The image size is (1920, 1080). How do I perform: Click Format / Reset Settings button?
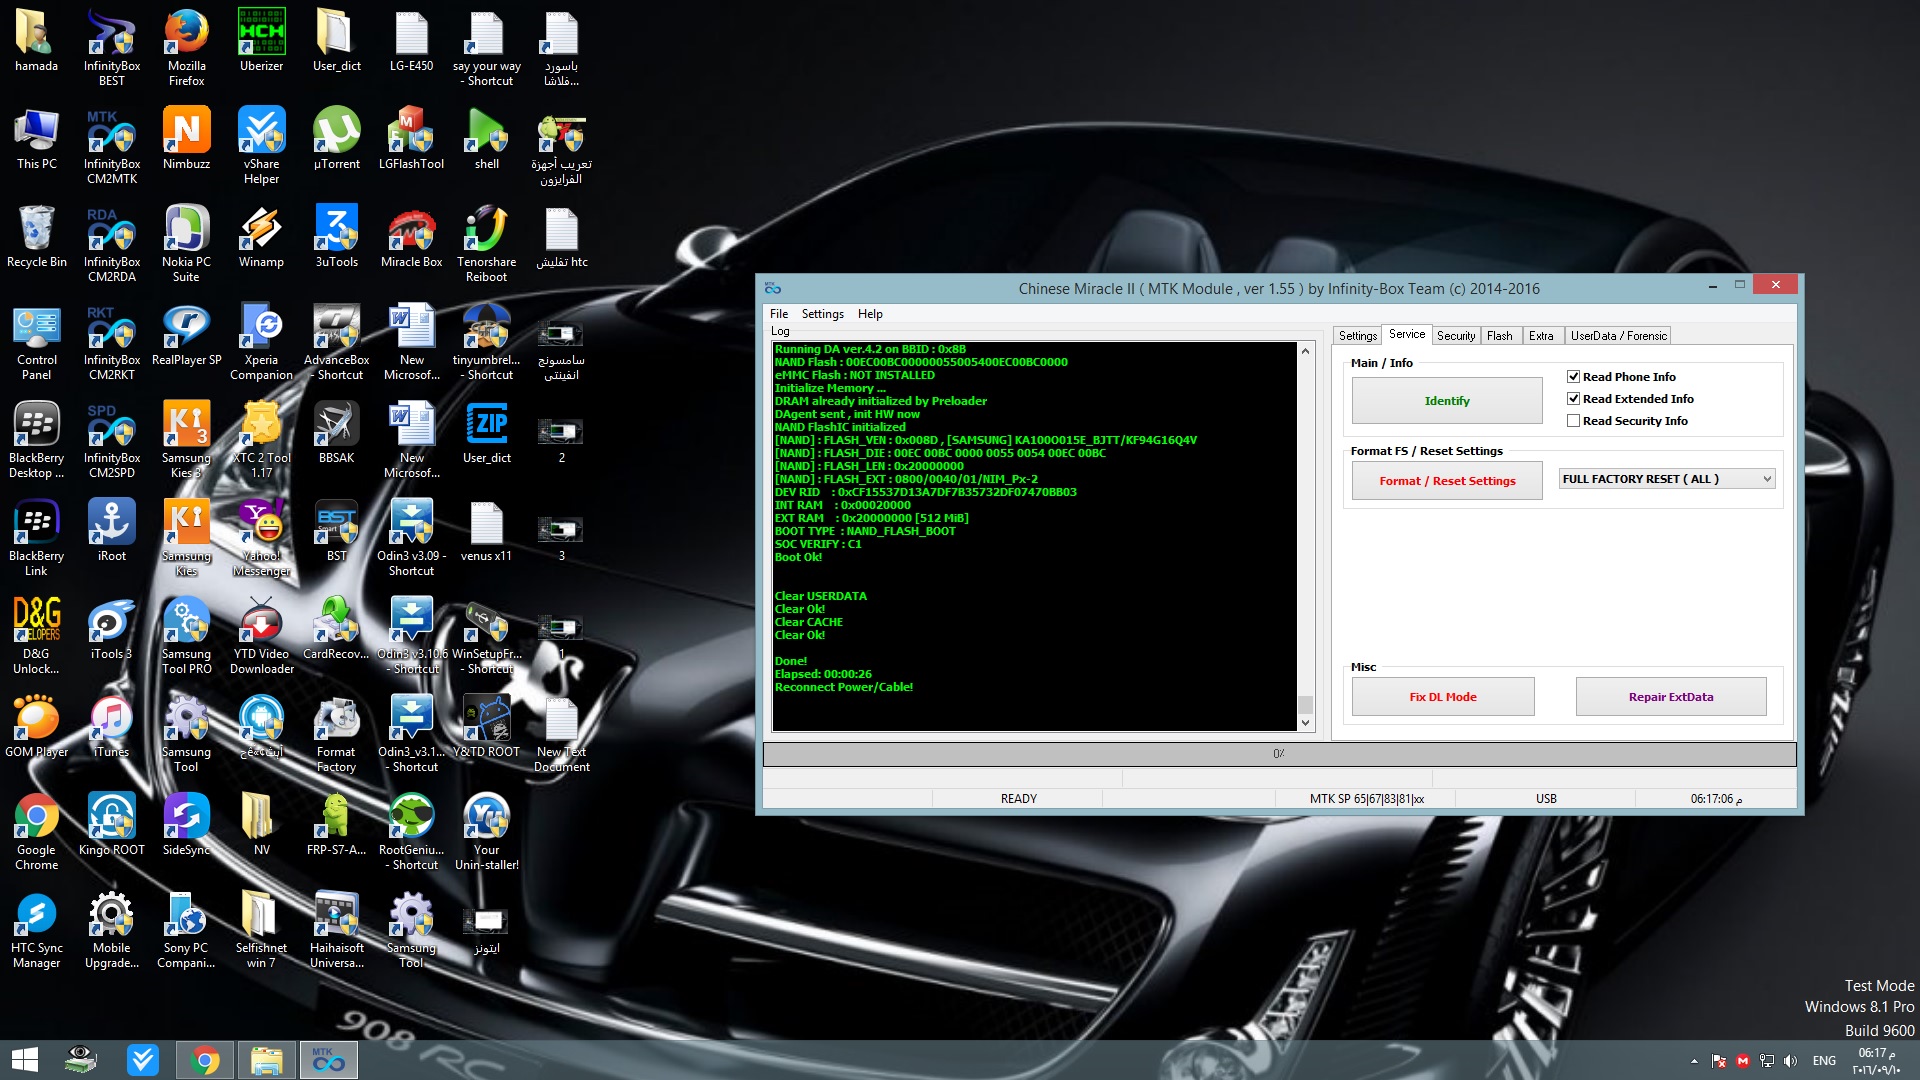coord(1446,481)
